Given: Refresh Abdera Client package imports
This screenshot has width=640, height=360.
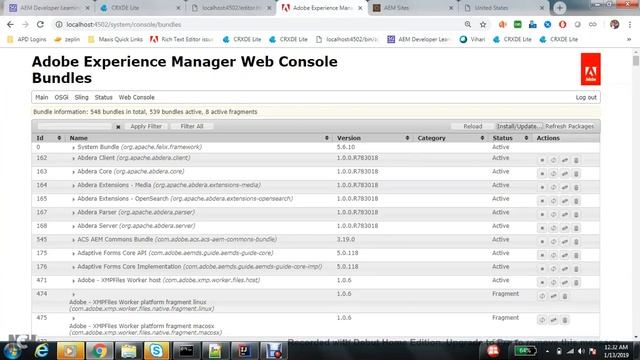Looking at the screenshot, I should pos(553,160).
